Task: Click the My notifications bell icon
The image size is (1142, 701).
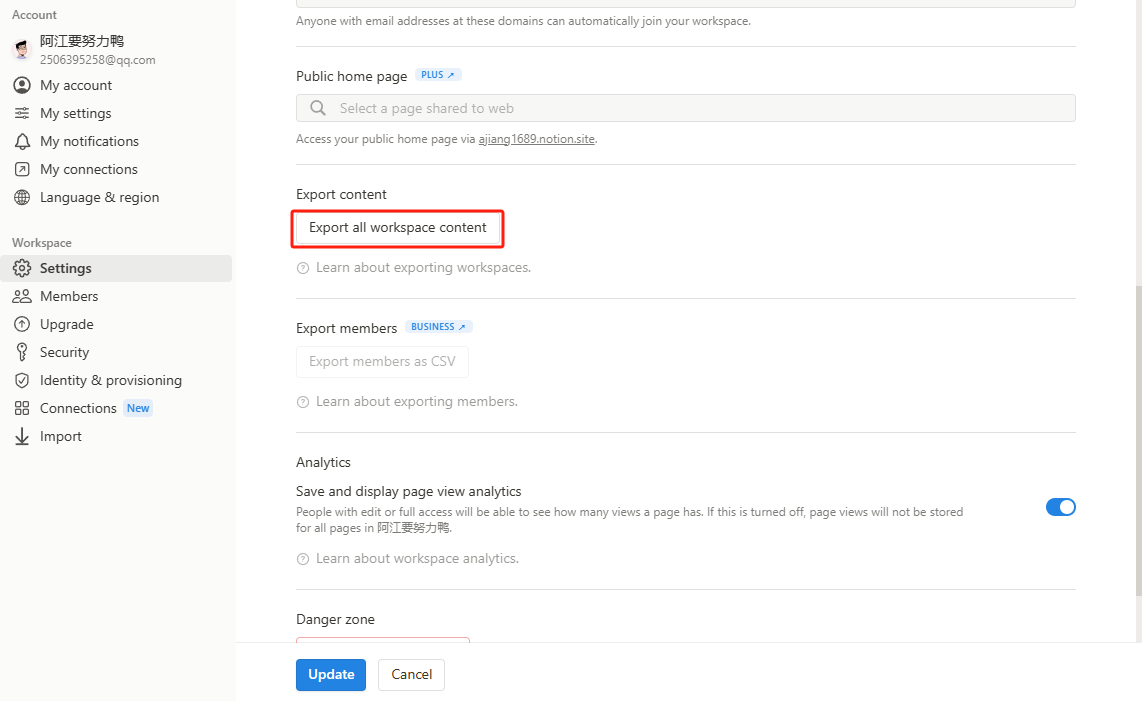Action: pos(22,141)
